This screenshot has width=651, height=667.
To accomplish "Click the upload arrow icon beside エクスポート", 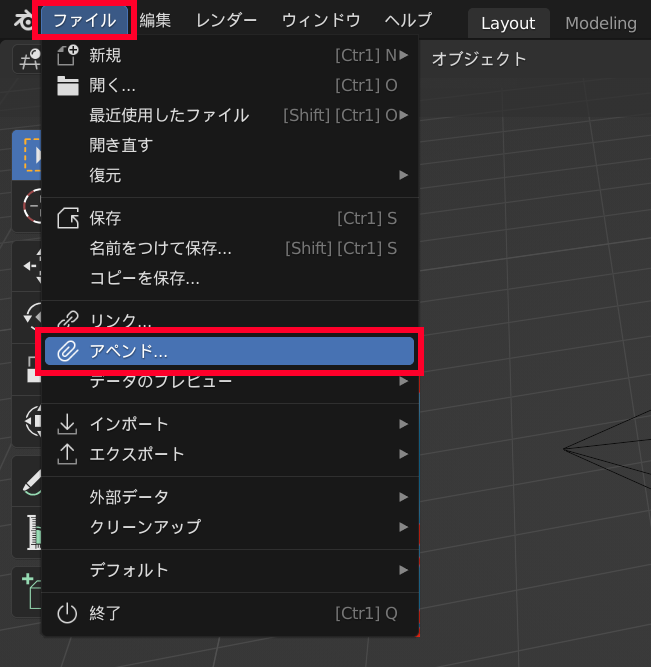I will coord(67,454).
